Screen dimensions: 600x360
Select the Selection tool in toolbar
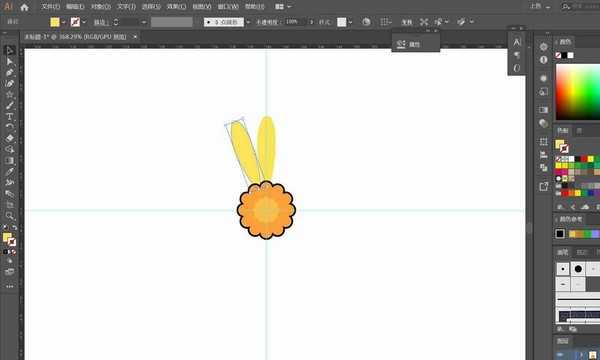click(x=10, y=50)
